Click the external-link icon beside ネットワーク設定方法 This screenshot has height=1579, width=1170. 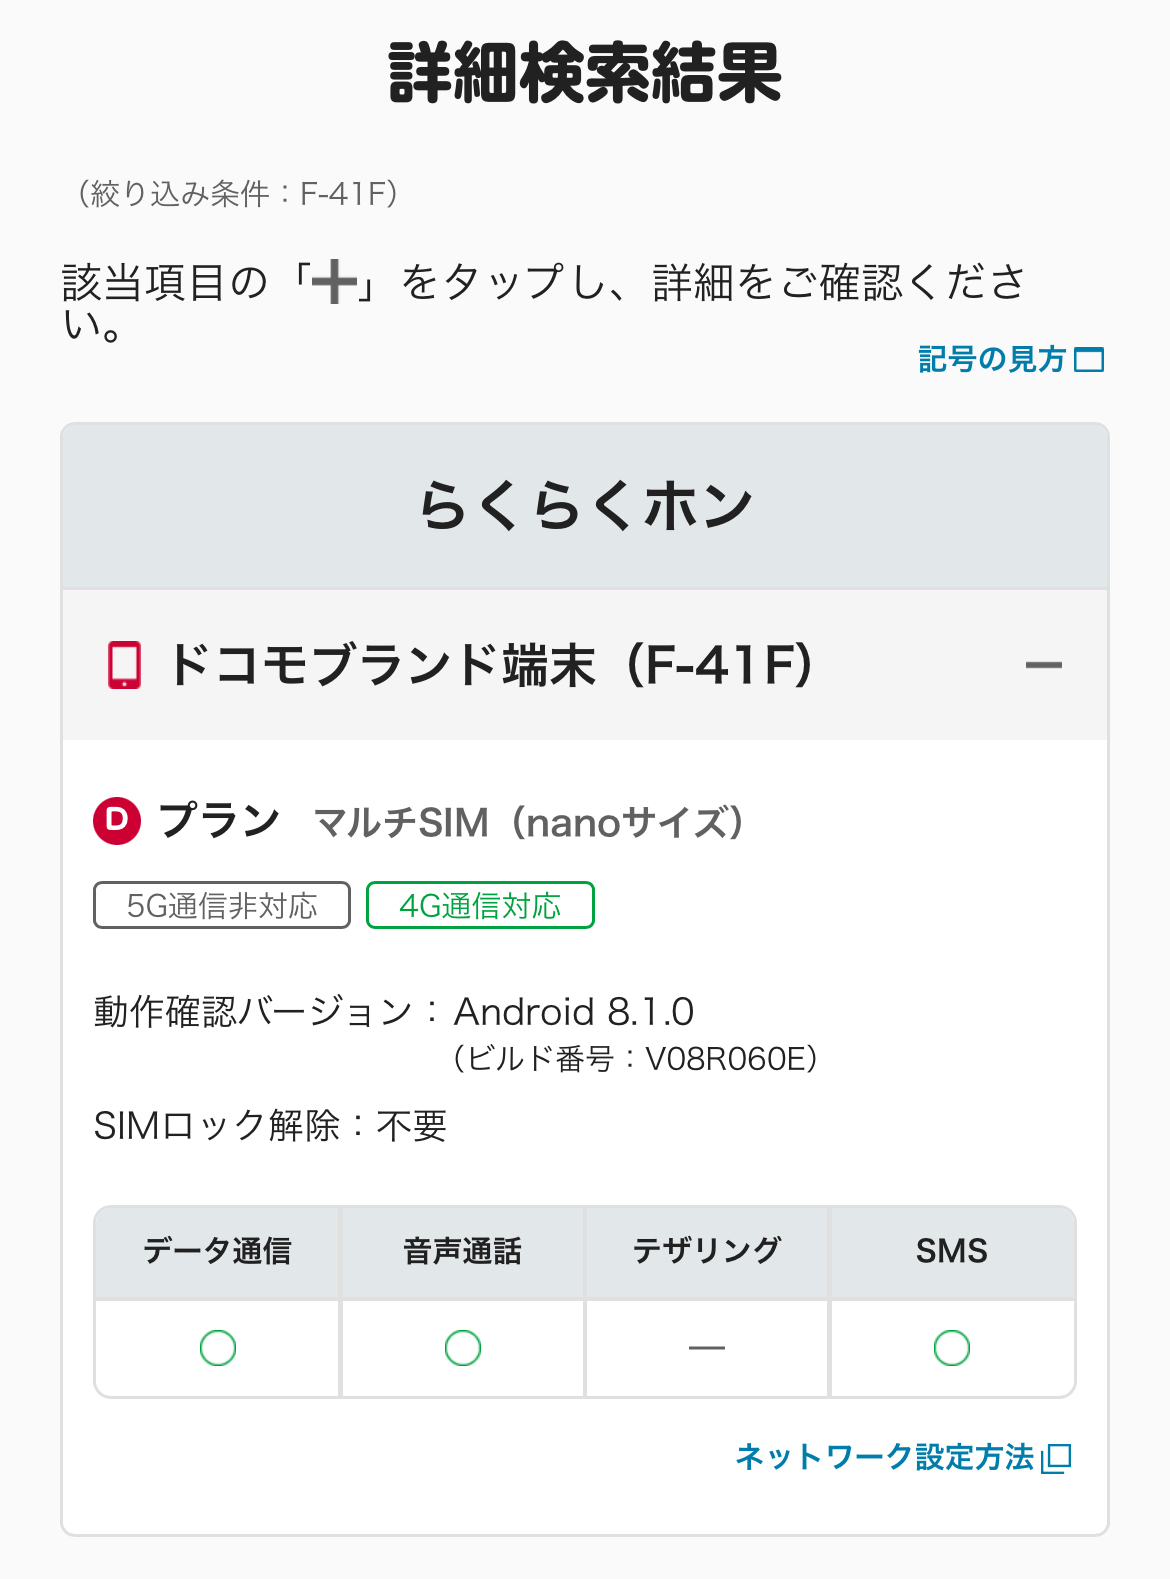point(1056,1458)
